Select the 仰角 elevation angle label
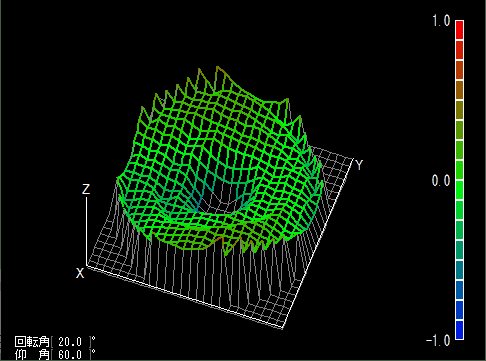This screenshot has height=361, width=486. click(x=32, y=355)
